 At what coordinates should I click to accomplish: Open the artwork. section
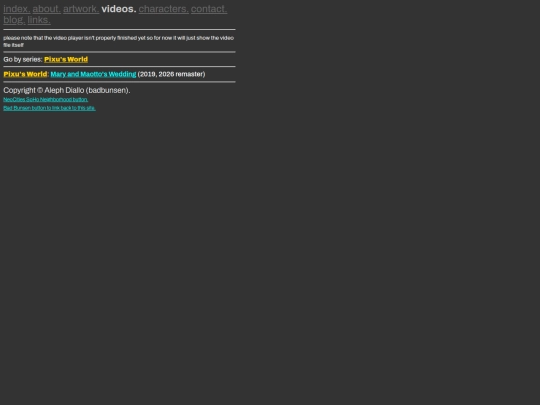[81, 9]
